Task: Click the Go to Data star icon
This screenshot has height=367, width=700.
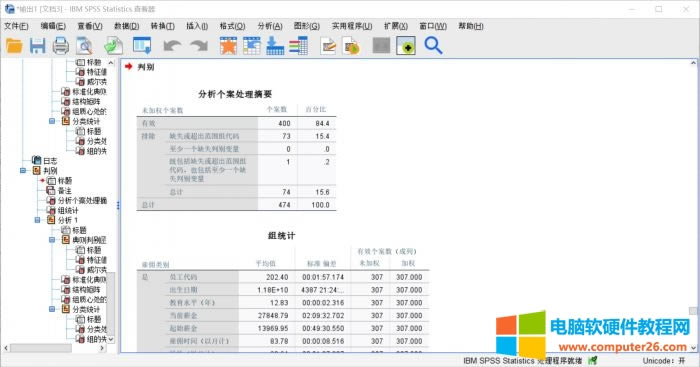Action: coord(228,46)
